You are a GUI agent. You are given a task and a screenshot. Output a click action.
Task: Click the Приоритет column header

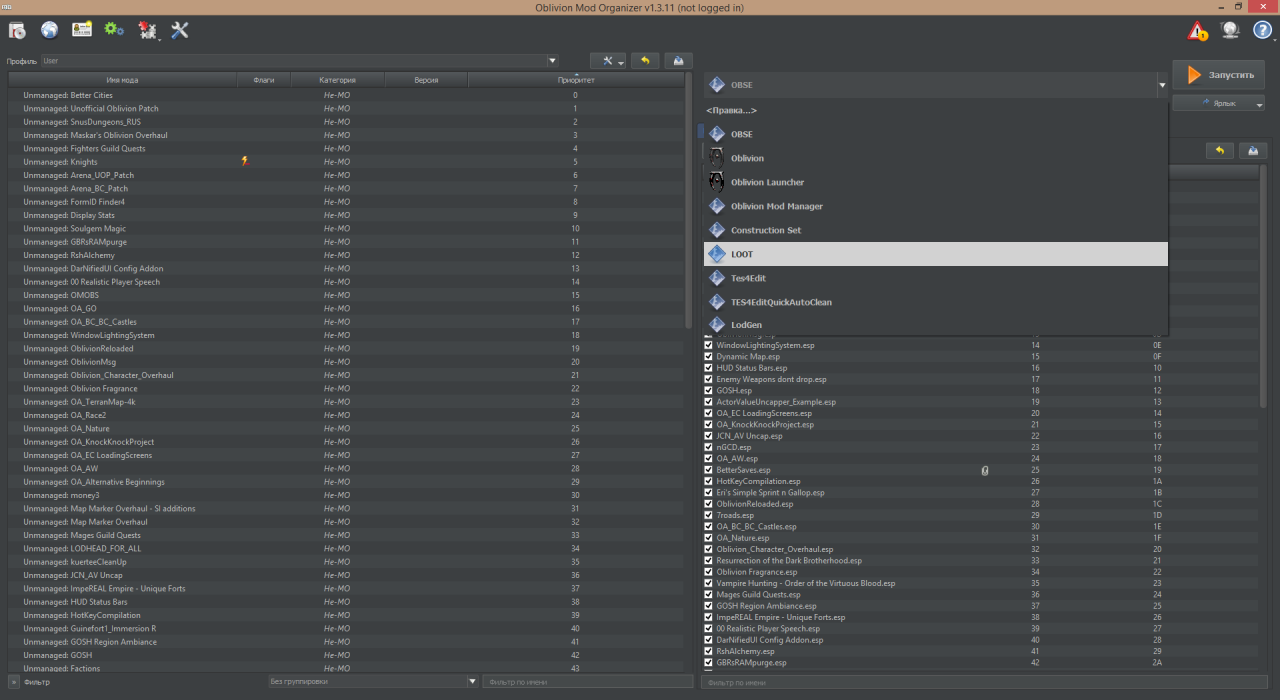[575, 79]
